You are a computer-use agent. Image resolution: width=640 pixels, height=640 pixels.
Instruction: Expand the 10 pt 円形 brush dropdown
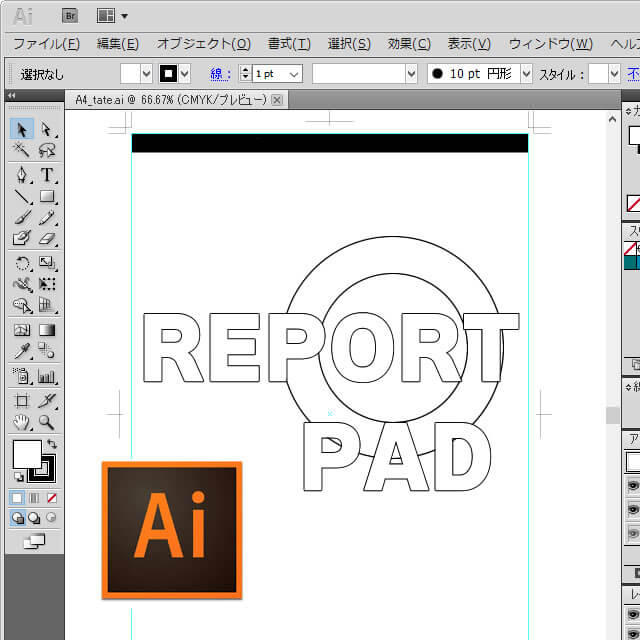point(526,74)
